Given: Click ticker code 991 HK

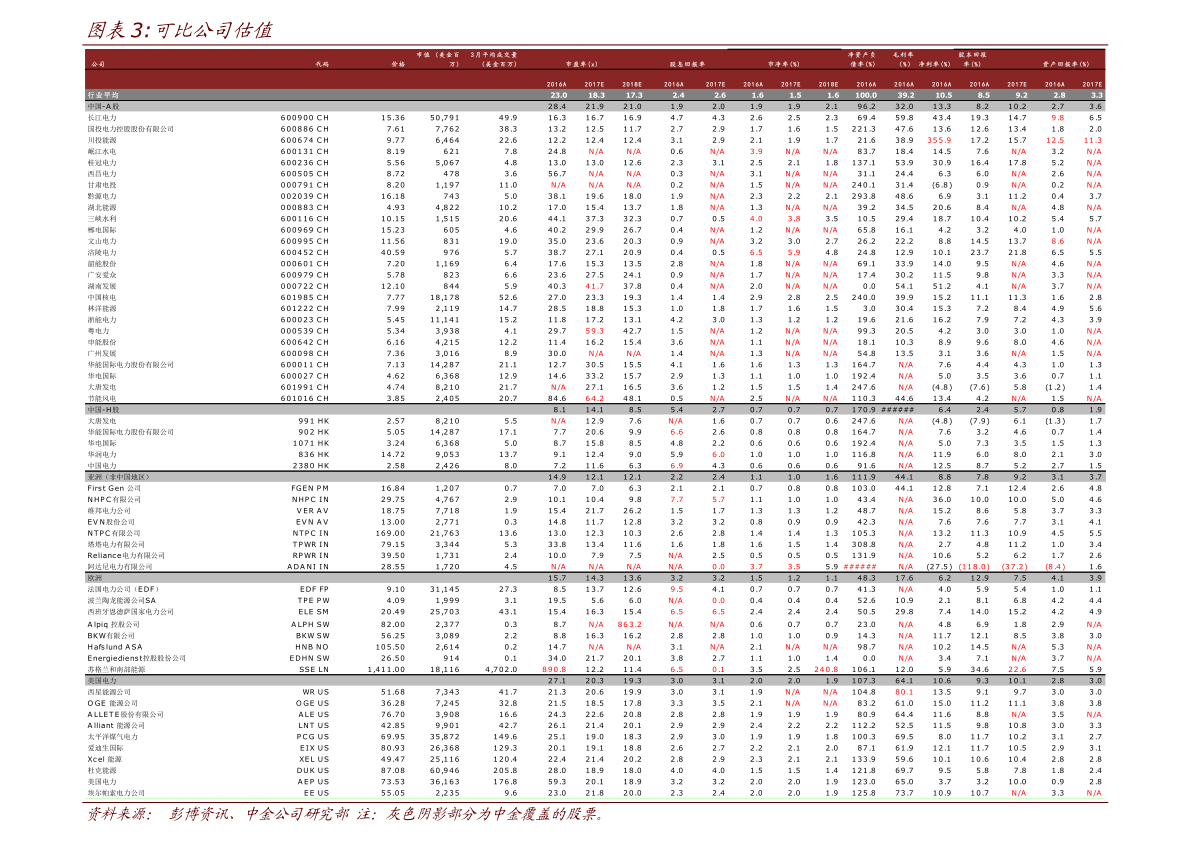Looking at the screenshot, I should pos(314,421).
